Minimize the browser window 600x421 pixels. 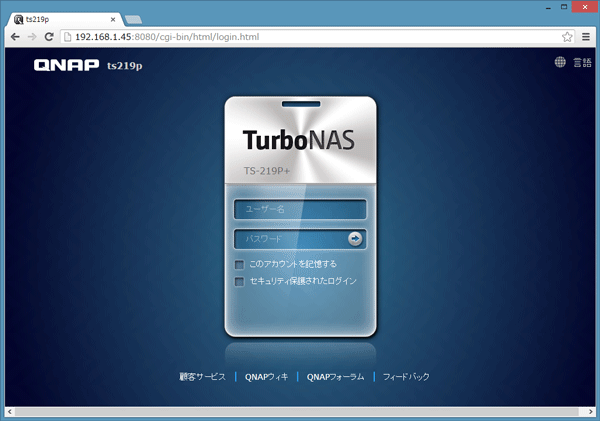(548, 7)
